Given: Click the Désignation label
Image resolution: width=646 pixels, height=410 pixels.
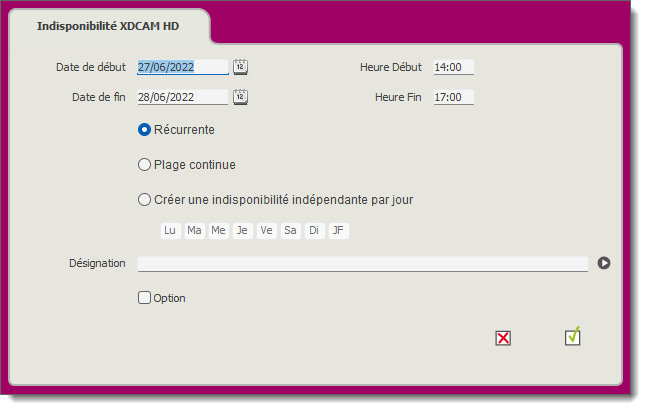Looking at the screenshot, I should tap(97, 263).
